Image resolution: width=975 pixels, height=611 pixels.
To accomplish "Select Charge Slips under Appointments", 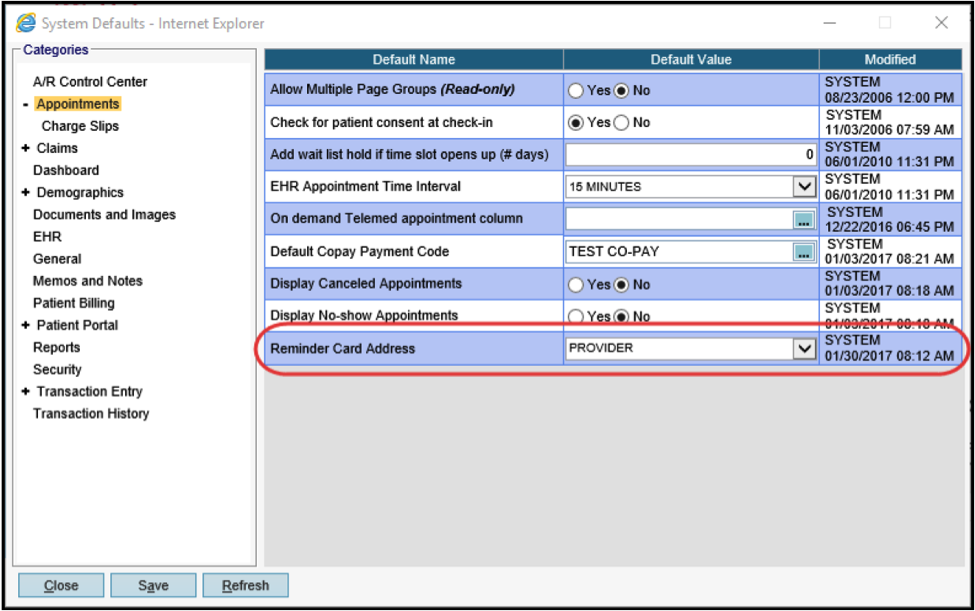I will point(80,126).
